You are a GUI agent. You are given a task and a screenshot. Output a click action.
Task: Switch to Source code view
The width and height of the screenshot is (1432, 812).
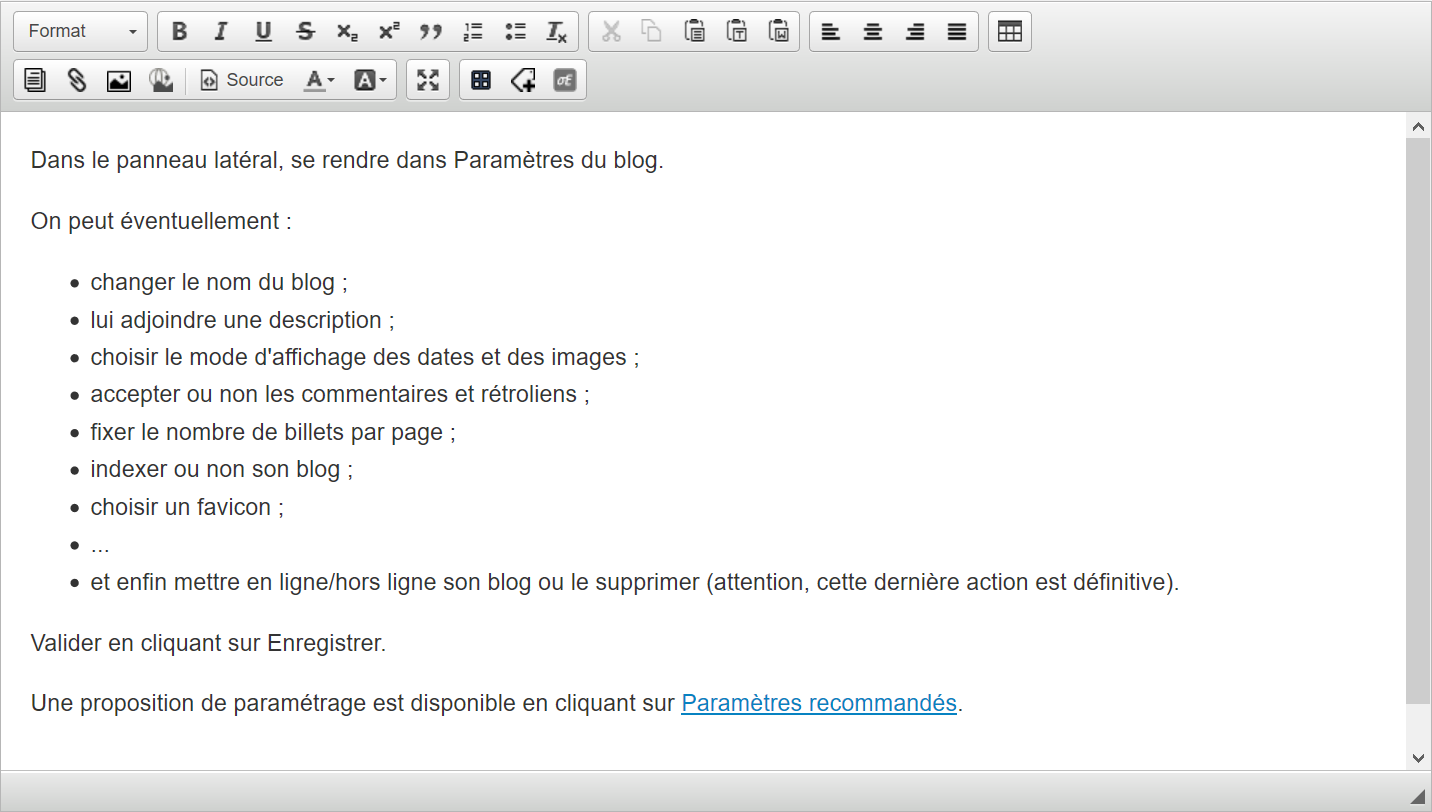coord(242,80)
